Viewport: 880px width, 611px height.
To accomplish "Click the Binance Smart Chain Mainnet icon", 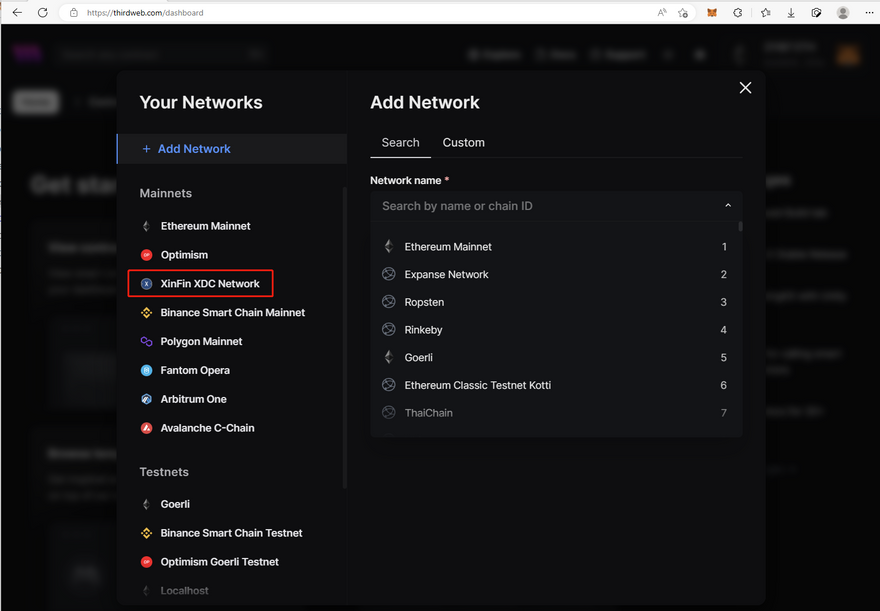I will coord(146,313).
